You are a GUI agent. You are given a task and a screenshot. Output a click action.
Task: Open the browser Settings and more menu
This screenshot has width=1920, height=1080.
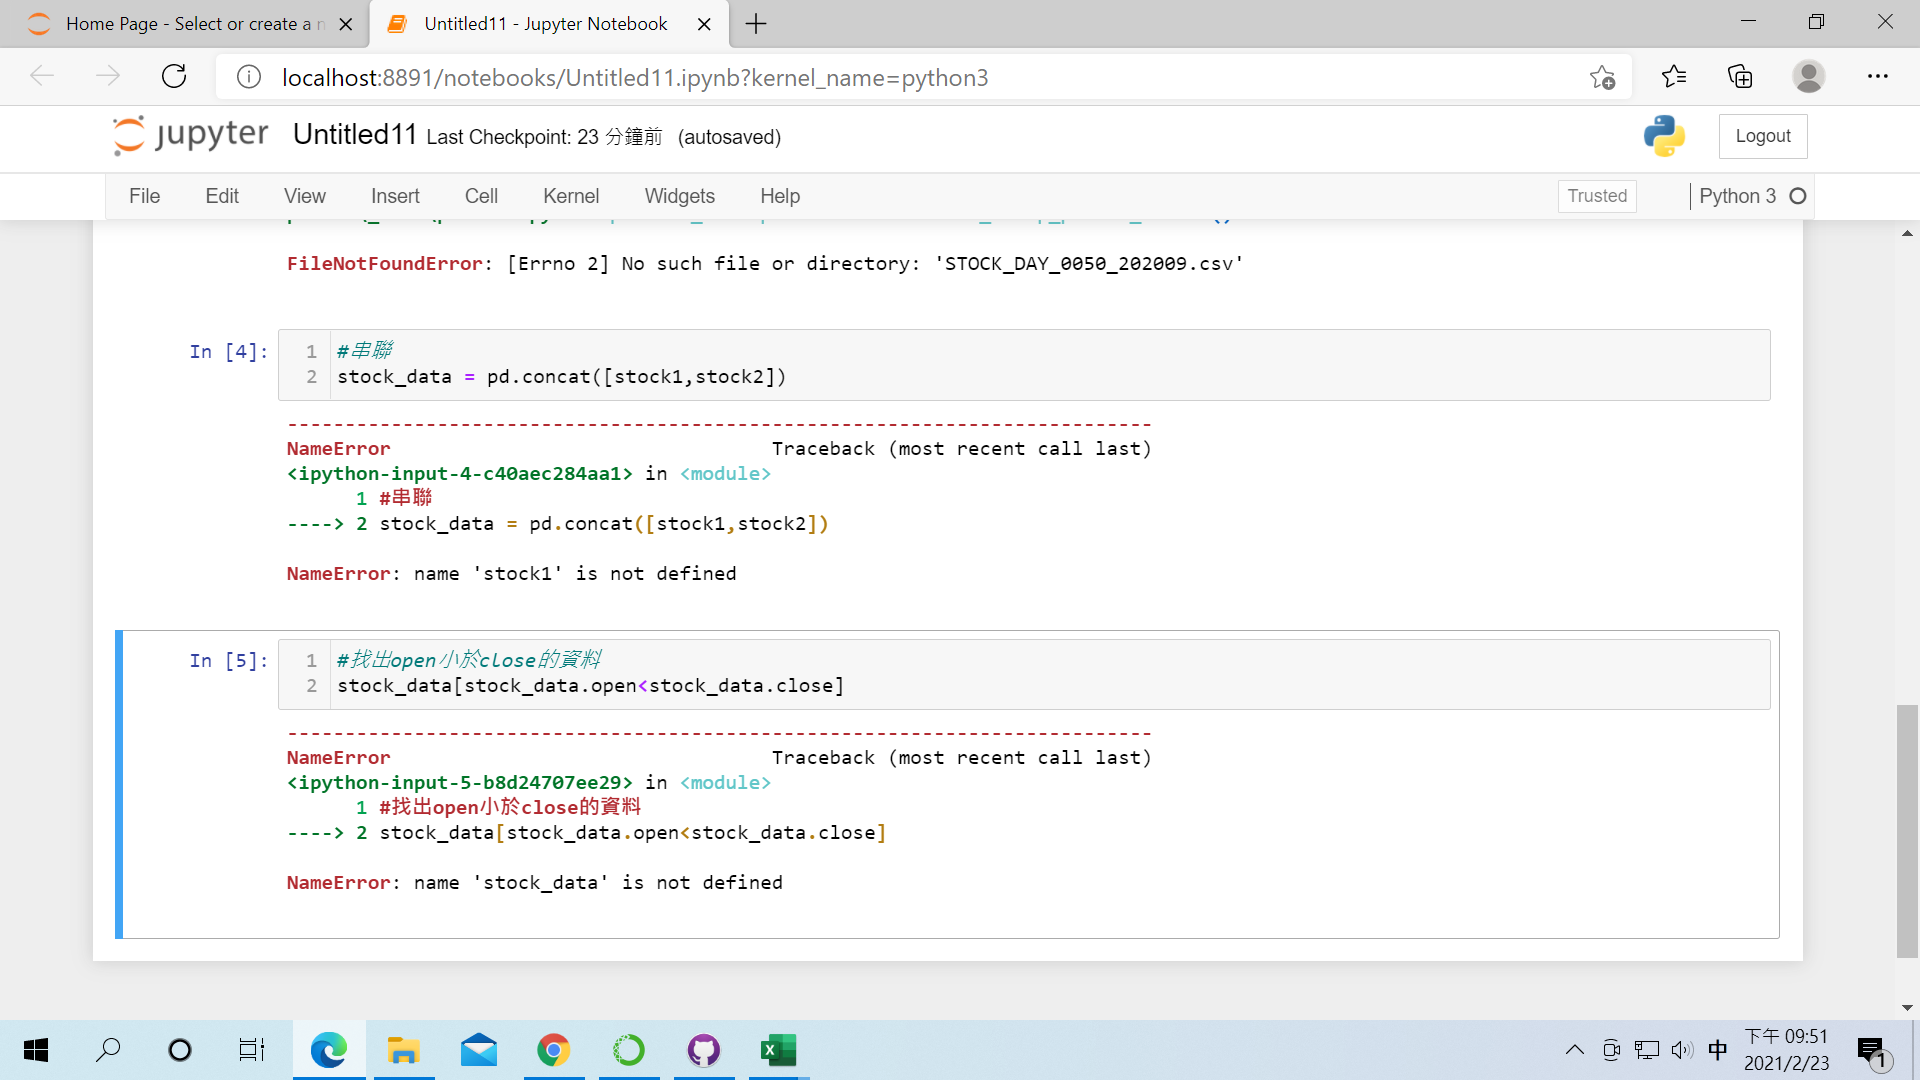coord(1878,77)
